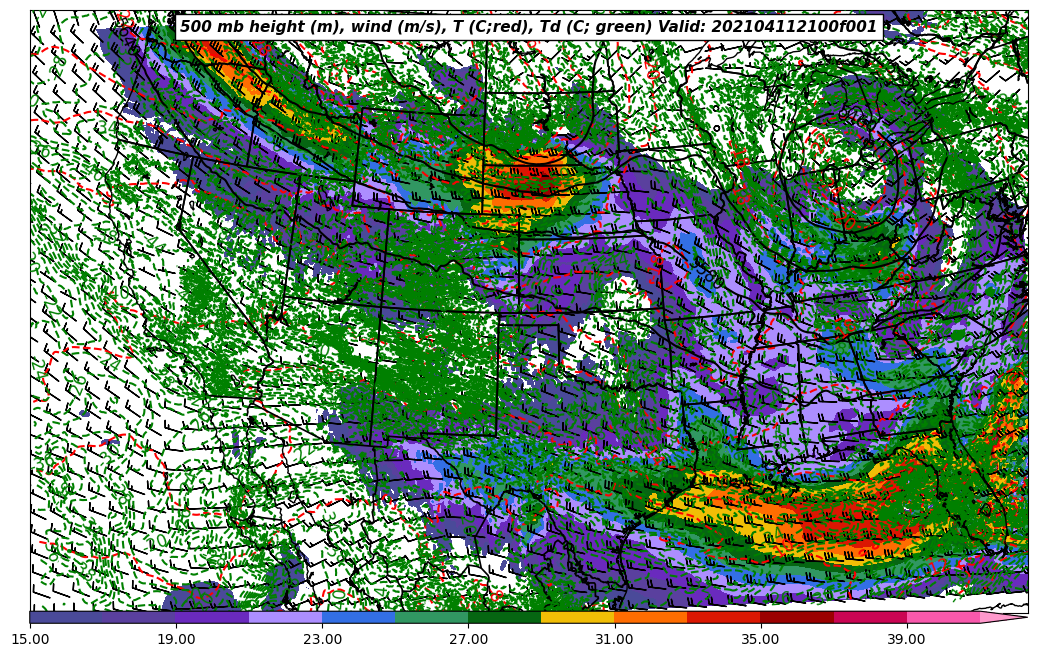The height and width of the screenshot is (657, 1037).
Task: Click the bright red colorbar segment before 35.00
Action: pyautogui.click(x=724, y=617)
